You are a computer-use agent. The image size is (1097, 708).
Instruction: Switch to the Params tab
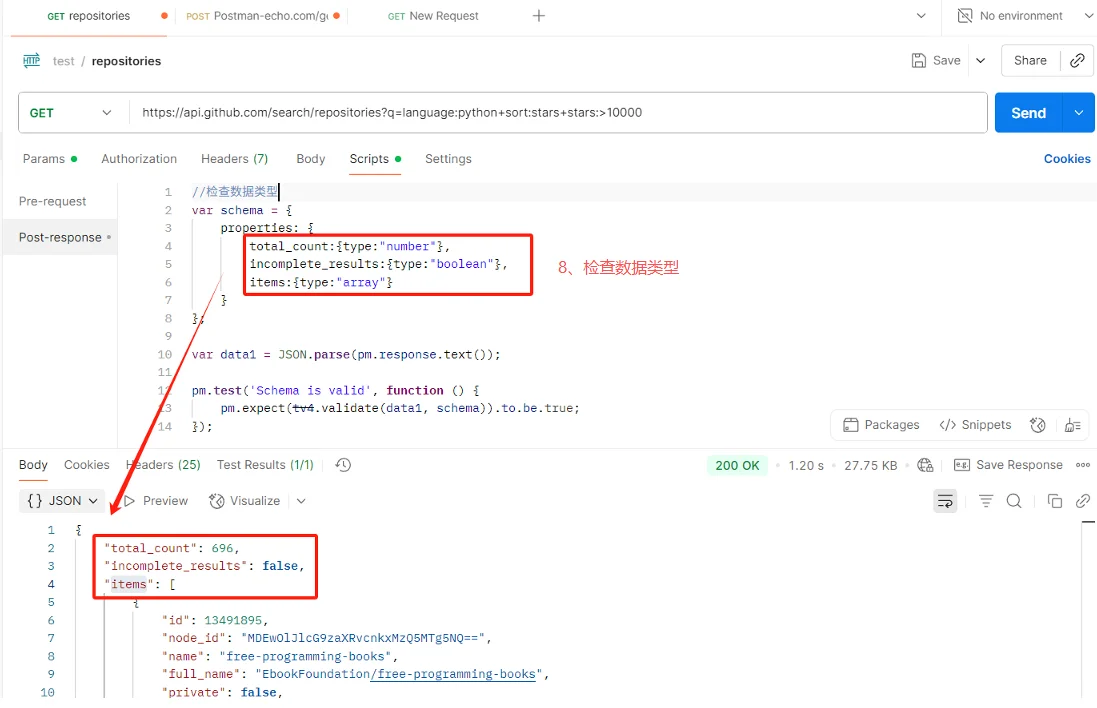pyautogui.click(x=50, y=159)
